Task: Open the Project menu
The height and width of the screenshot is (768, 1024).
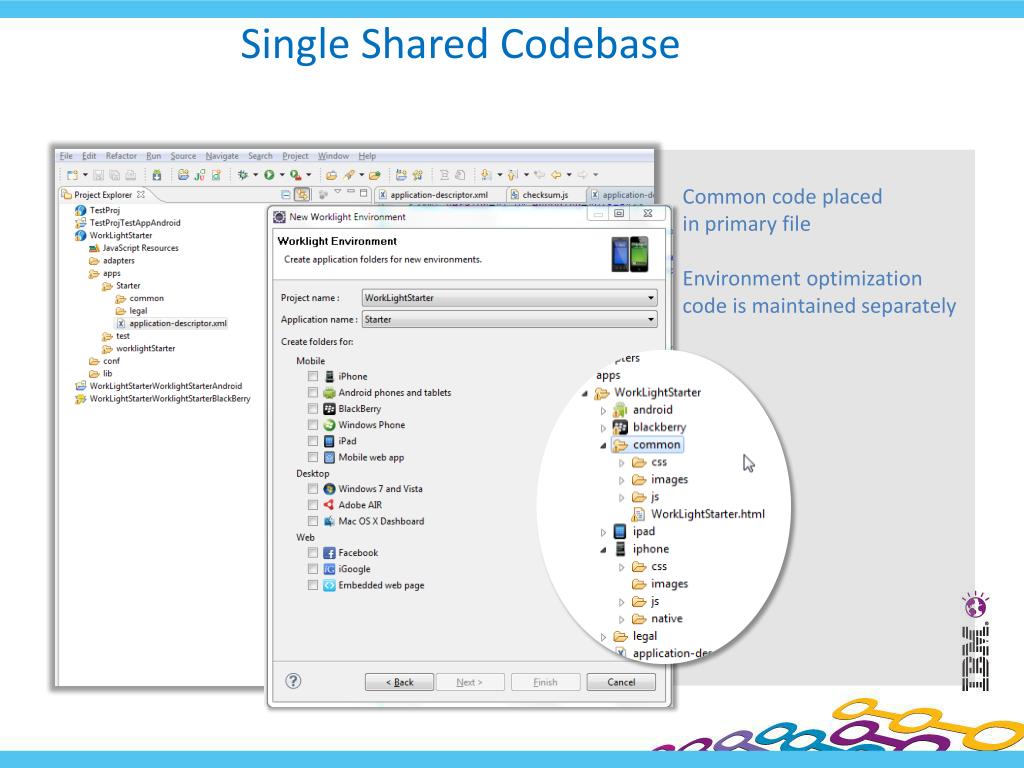Action: click(295, 156)
